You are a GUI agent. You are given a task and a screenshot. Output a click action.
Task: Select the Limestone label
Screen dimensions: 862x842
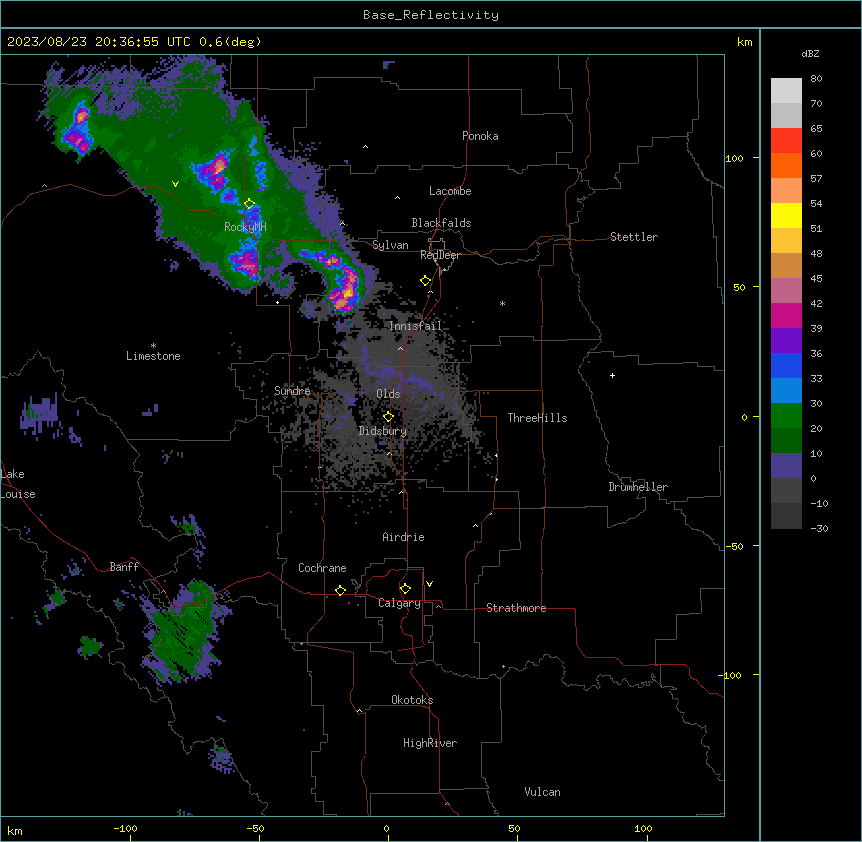coord(153,356)
